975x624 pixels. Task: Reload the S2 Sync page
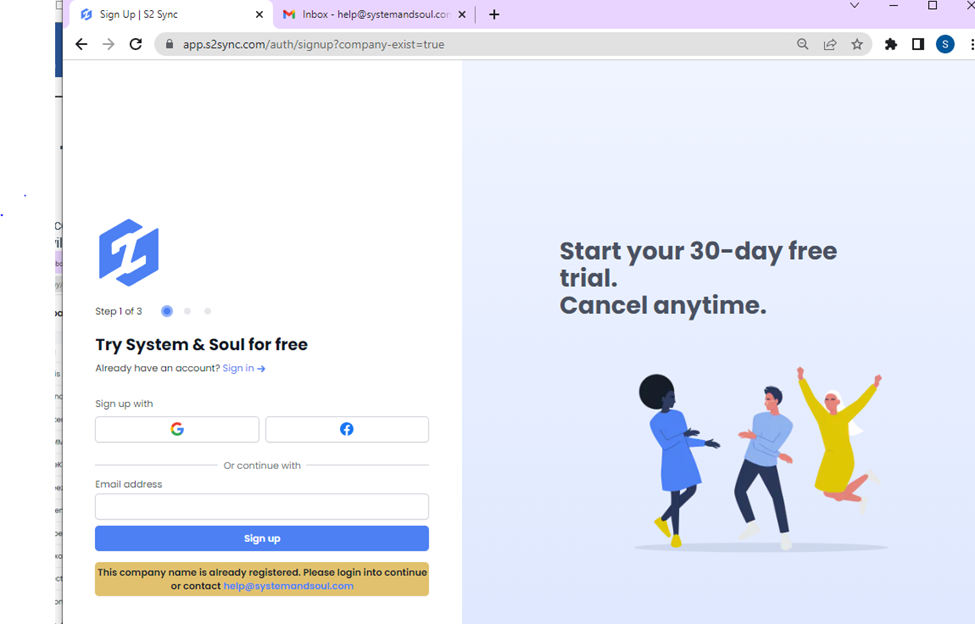pos(136,44)
